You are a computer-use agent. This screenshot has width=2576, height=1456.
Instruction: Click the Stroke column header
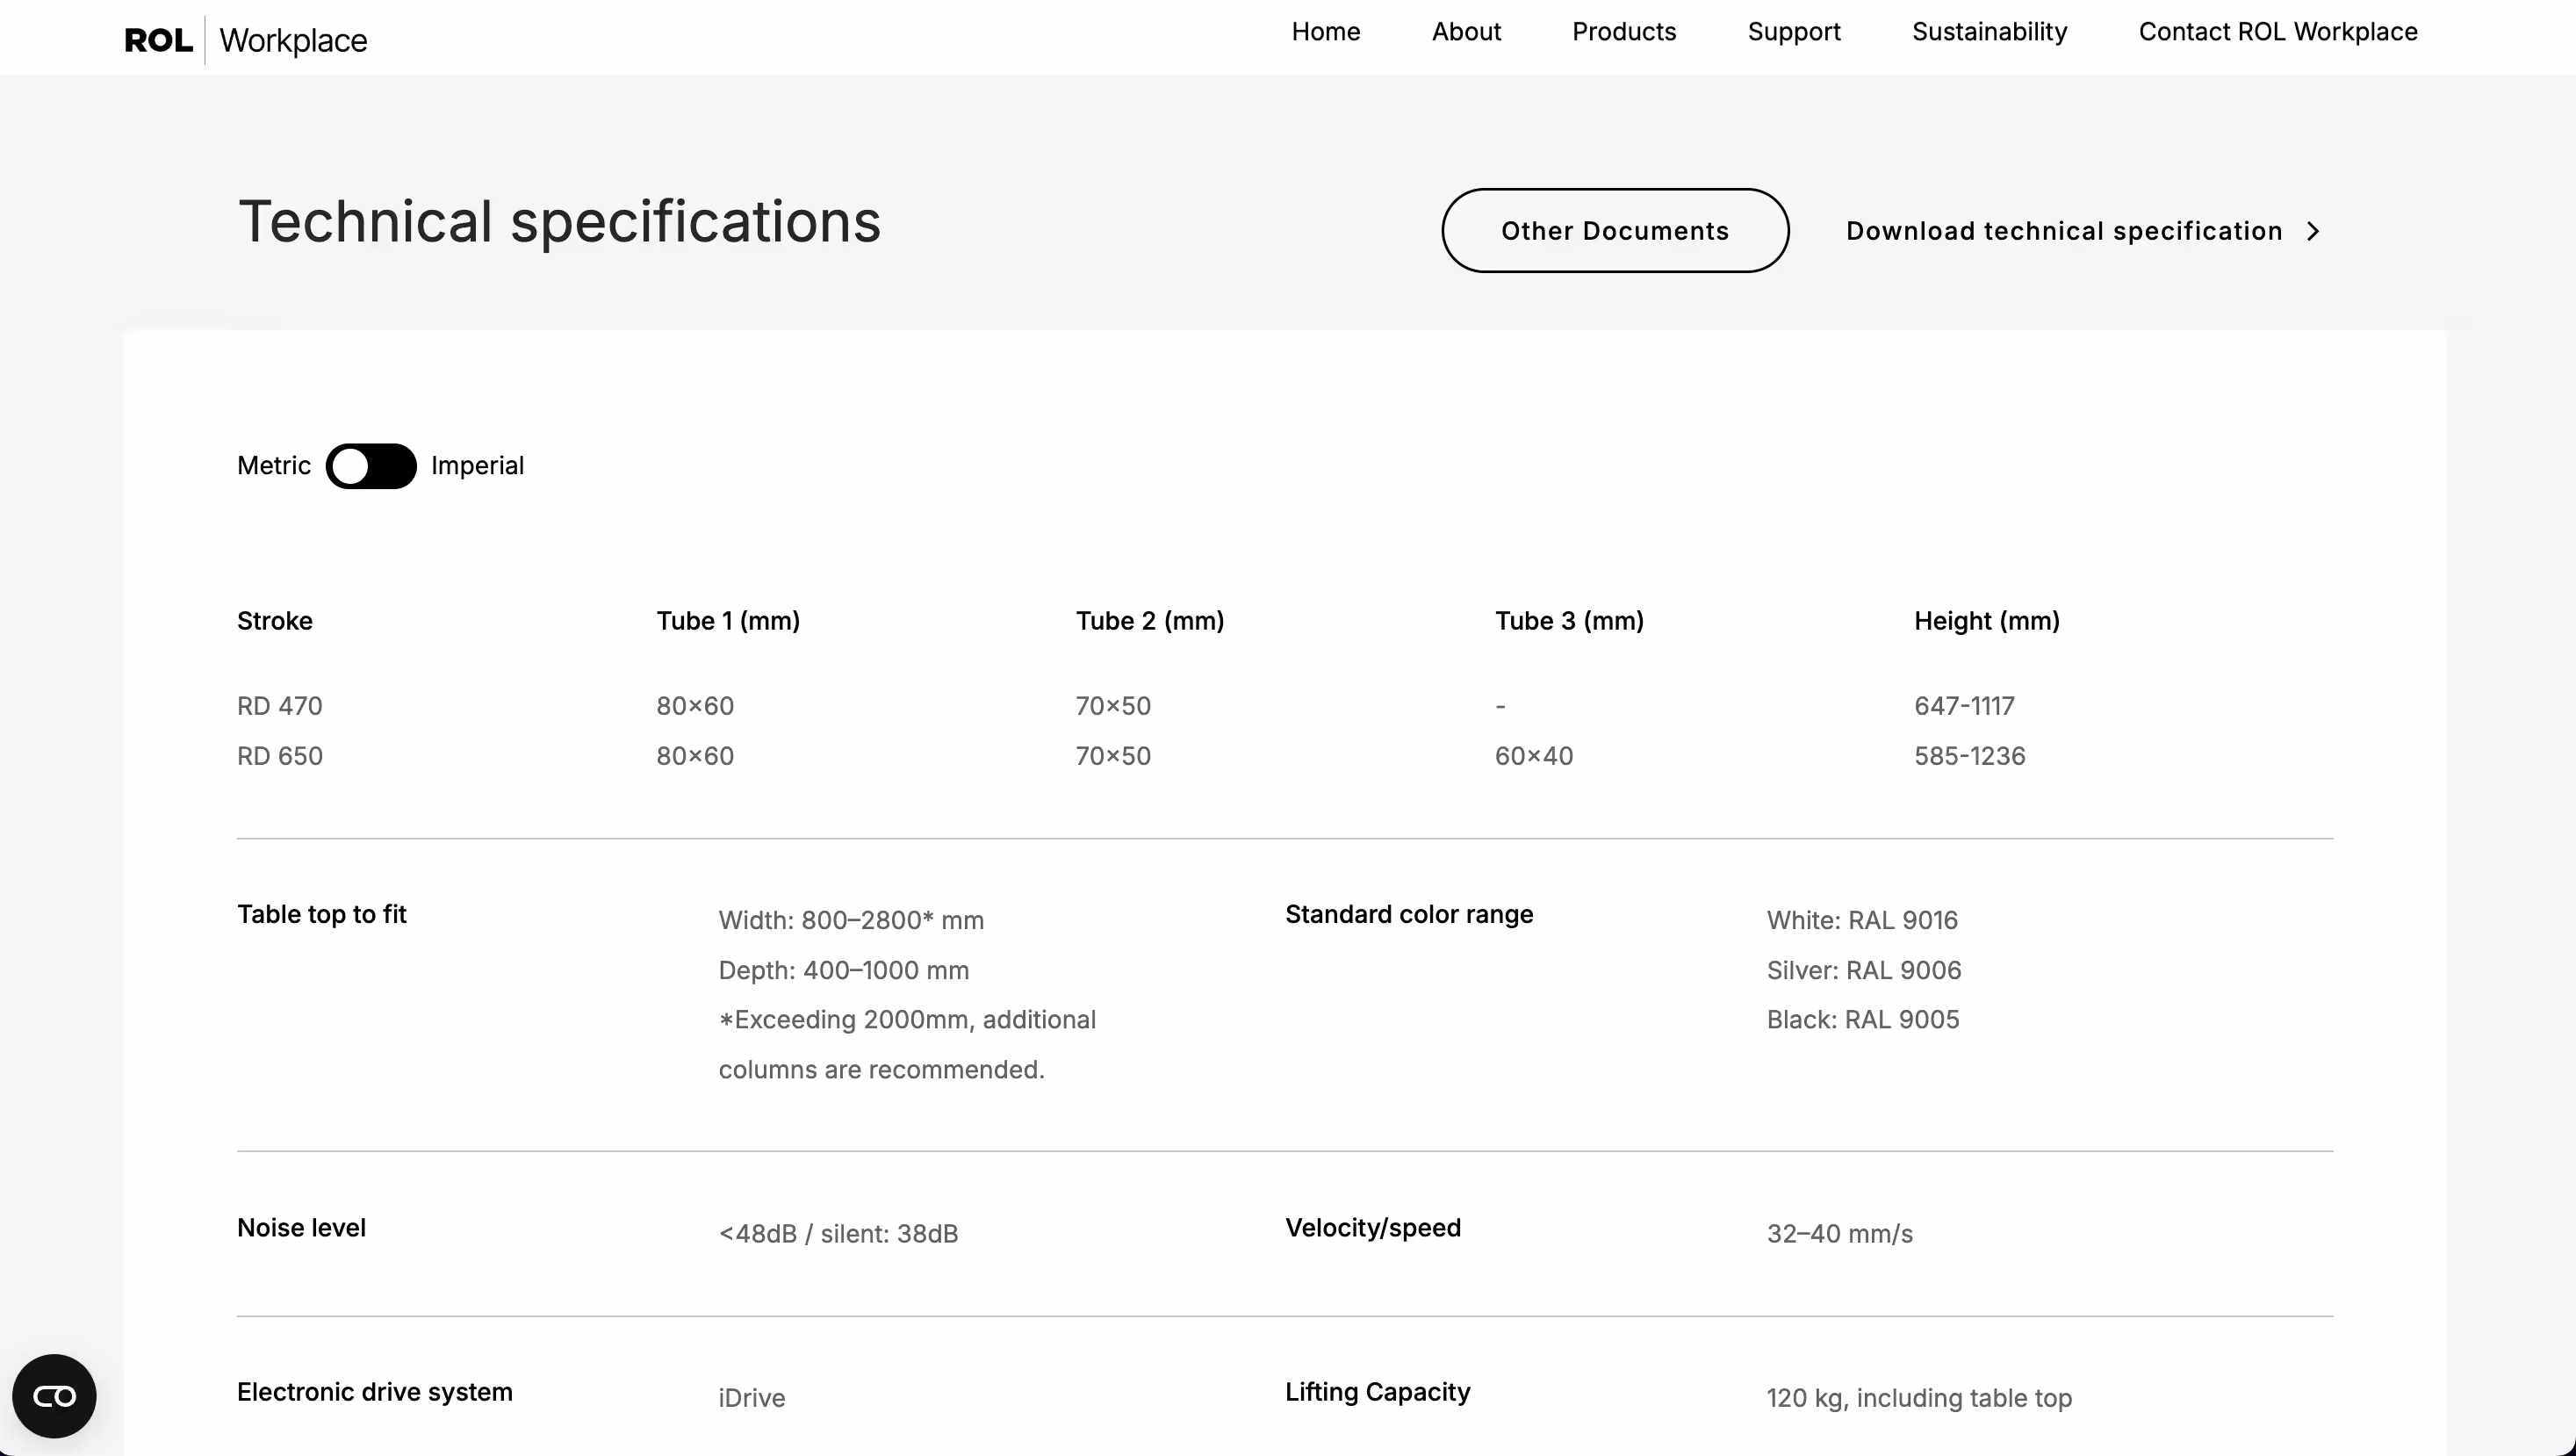click(275, 621)
